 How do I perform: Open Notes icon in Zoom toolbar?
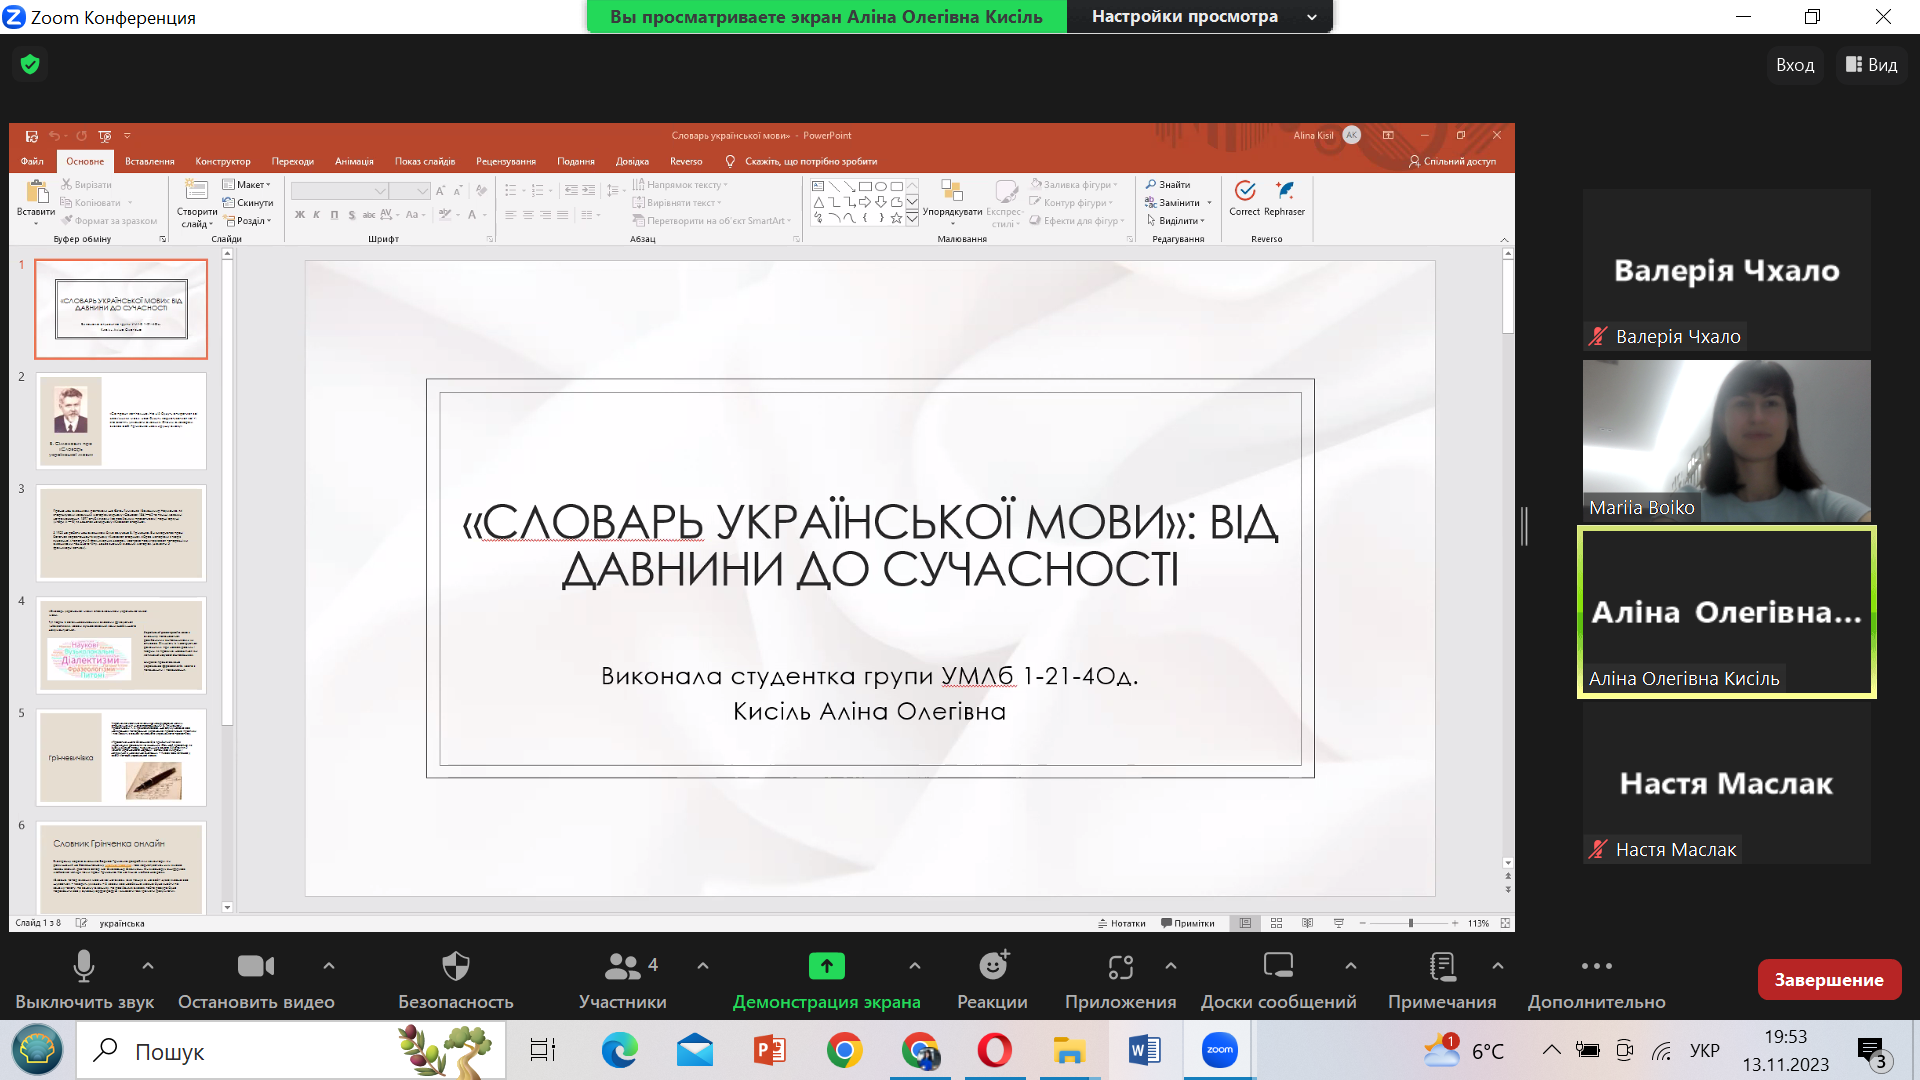pyautogui.click(x=1442, y=966)
